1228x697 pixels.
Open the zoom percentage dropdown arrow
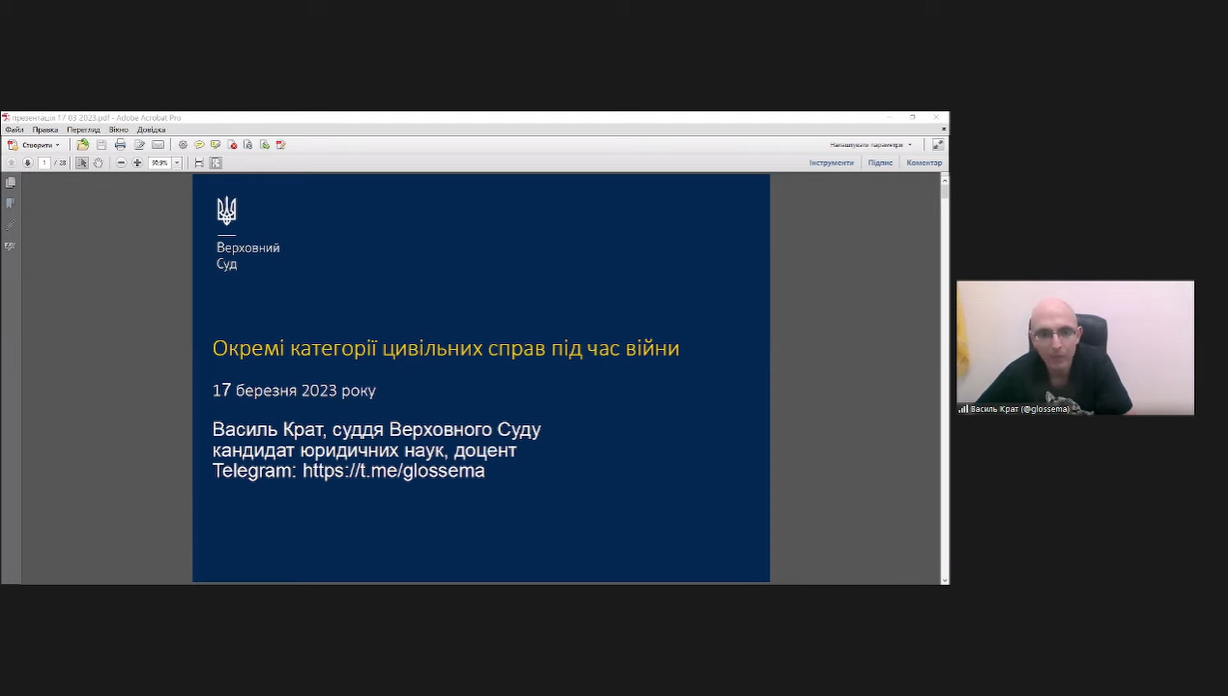(x=177, y=163)
